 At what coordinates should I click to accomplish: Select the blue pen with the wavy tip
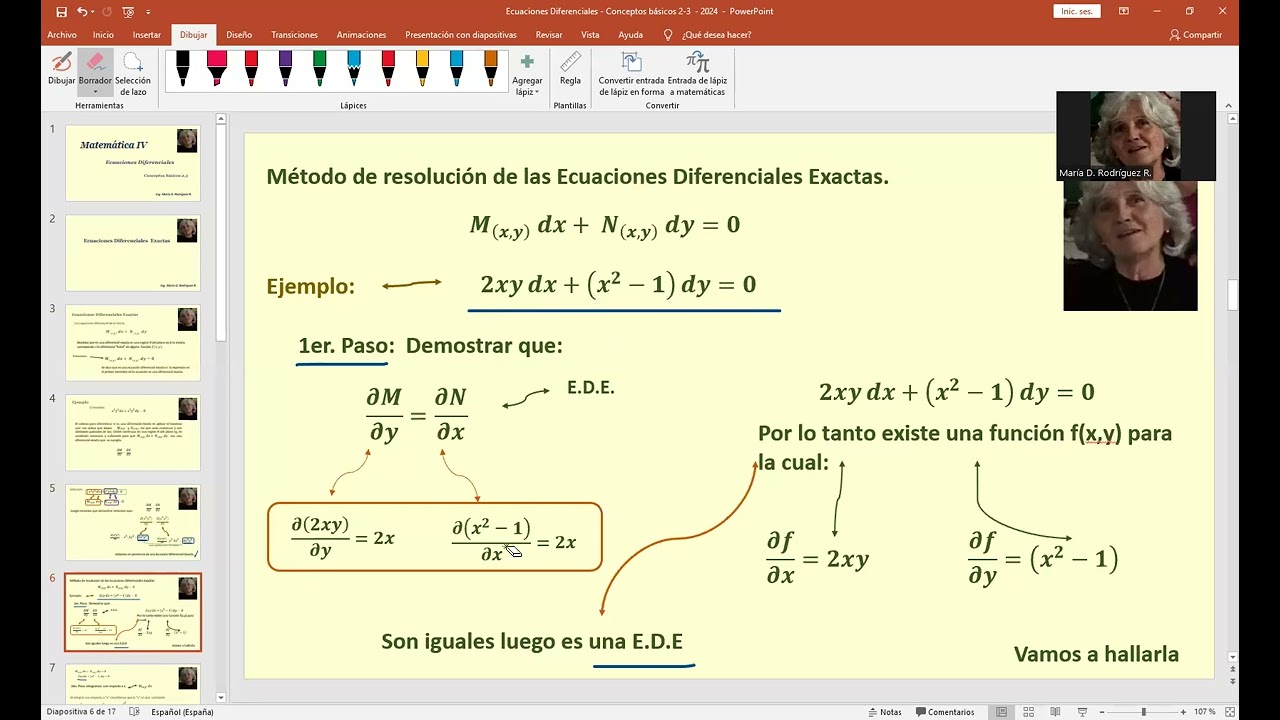[353, 68]
